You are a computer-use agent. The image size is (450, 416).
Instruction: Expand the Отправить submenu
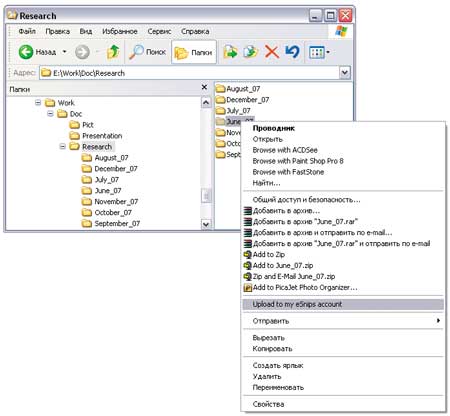[343, 321]
